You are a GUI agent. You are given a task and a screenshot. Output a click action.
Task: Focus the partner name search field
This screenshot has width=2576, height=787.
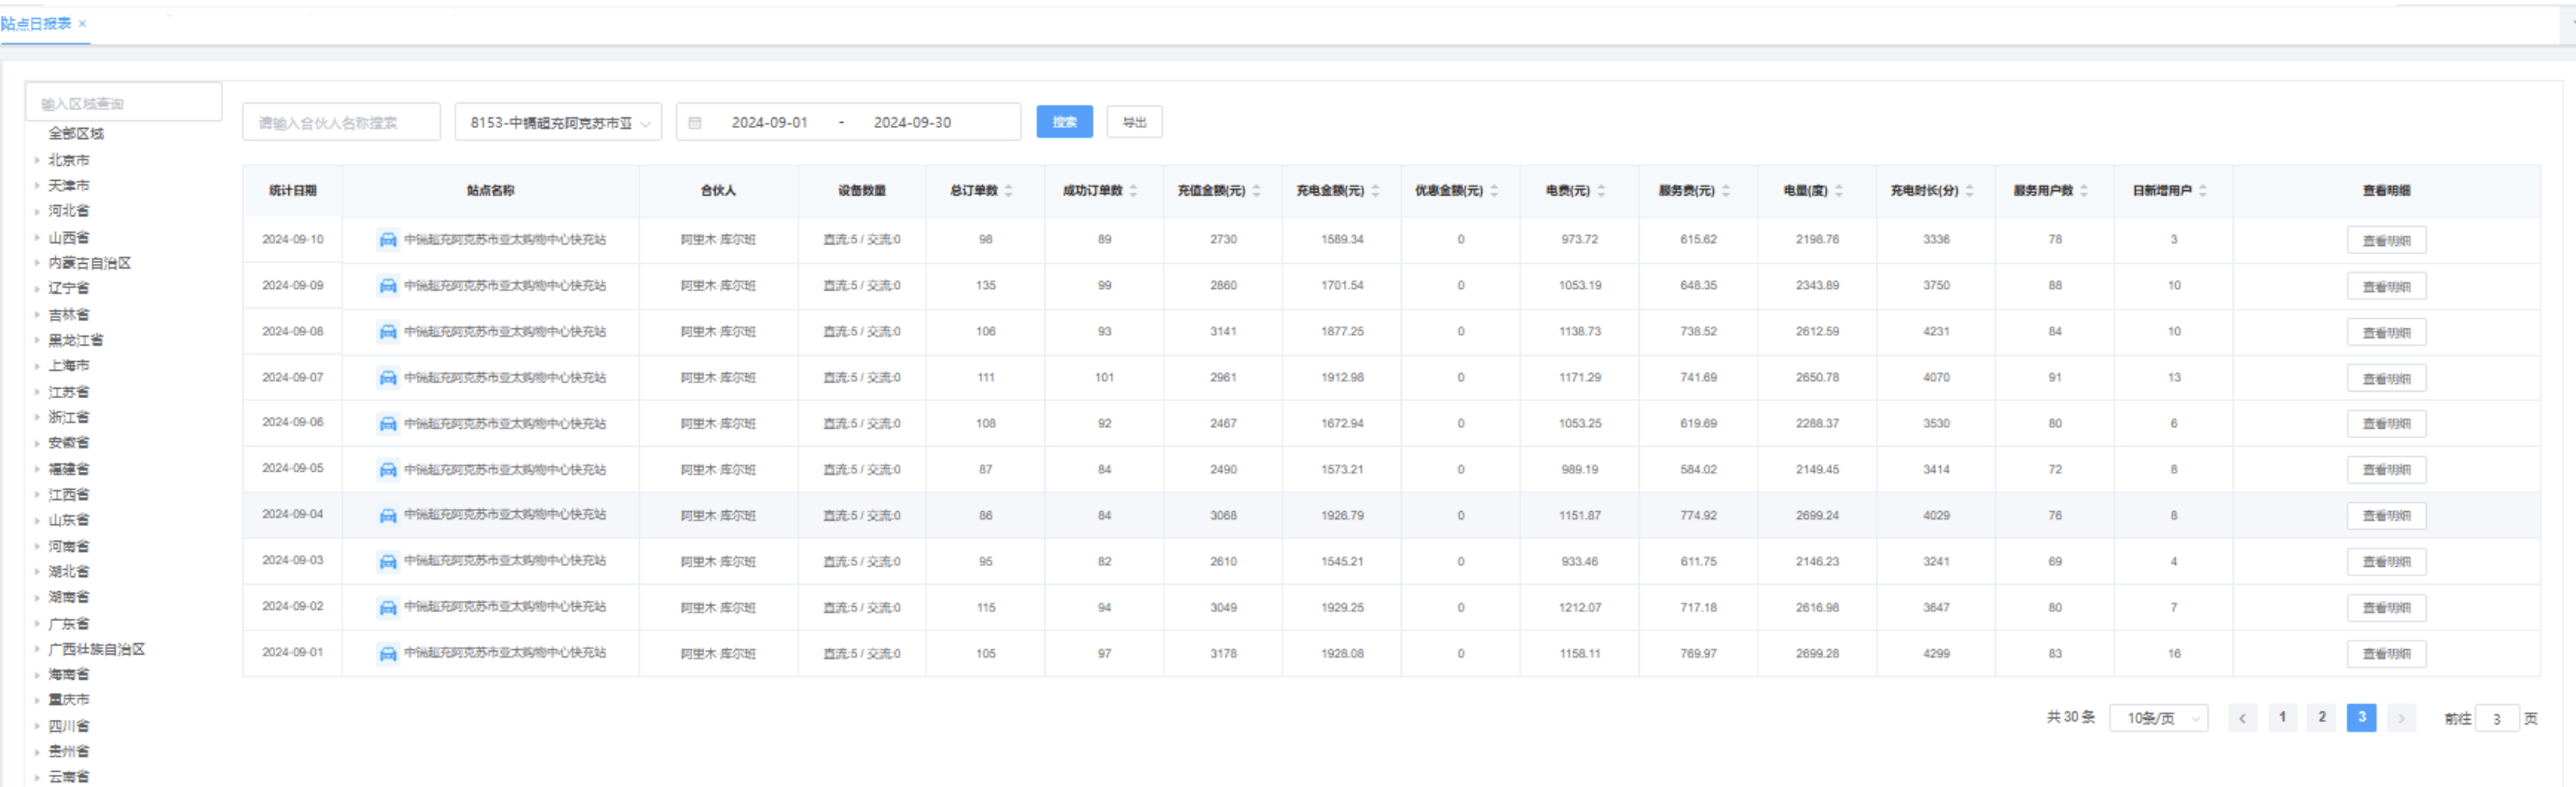(x=341, y=123)
